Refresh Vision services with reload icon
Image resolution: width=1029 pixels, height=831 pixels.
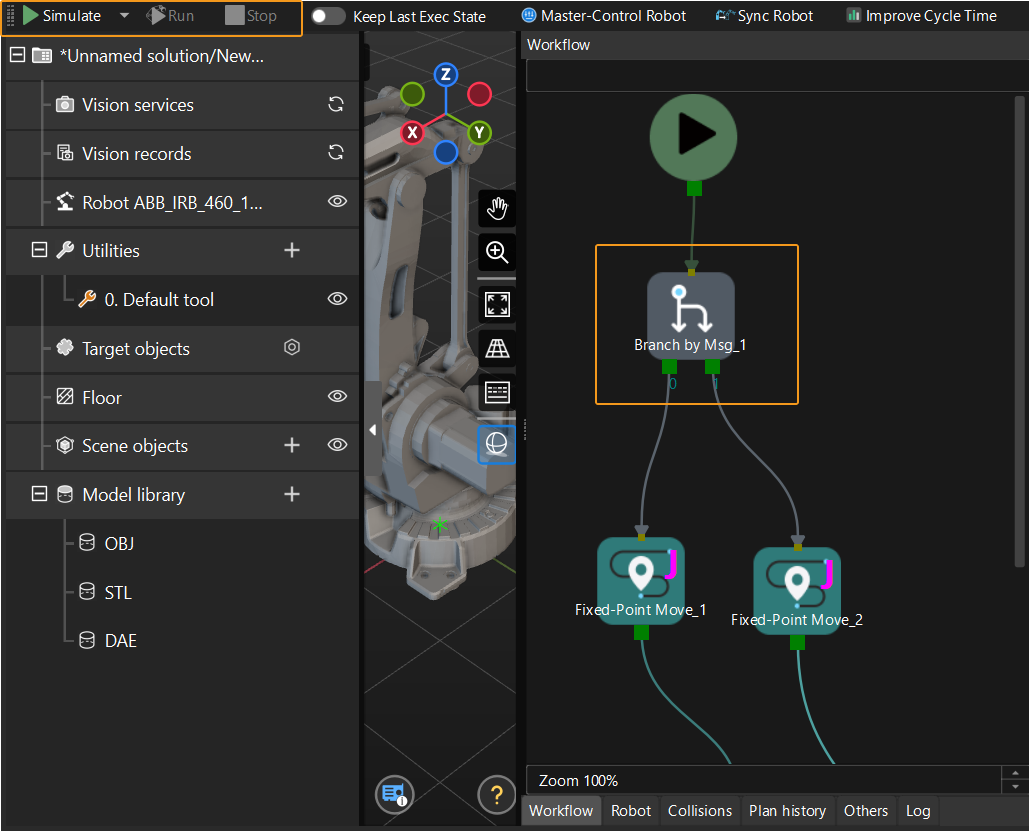click(337, 104)
